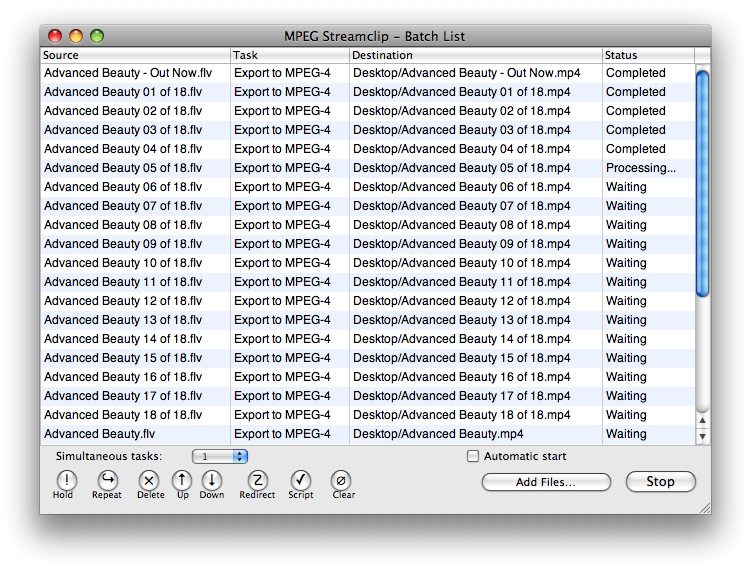Click the window resize grip corner

pos(705,508)
